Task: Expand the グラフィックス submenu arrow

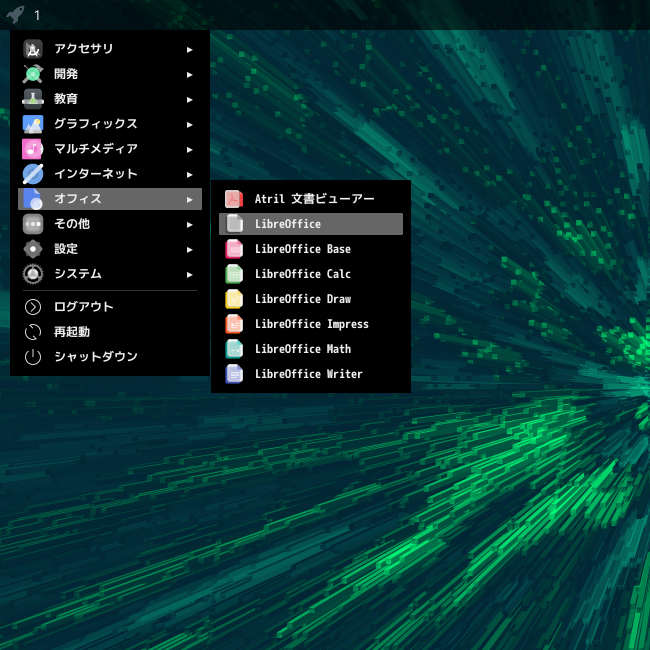Action: 189,124
